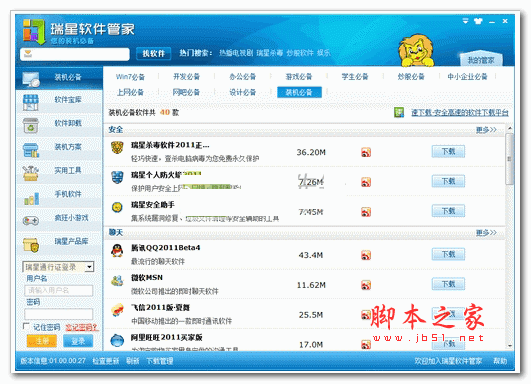Click red info icon for 瑞星安全助手
Image resolution: width=531 pixels, height=384 pixels.
[x=366, y=212]
